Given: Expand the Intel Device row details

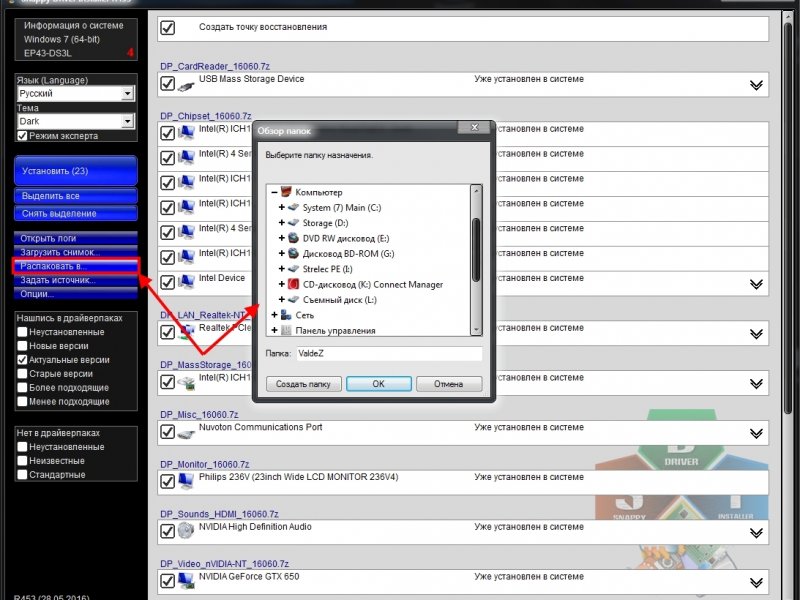Looking at the screenshot, I should [x=756, y=284].
